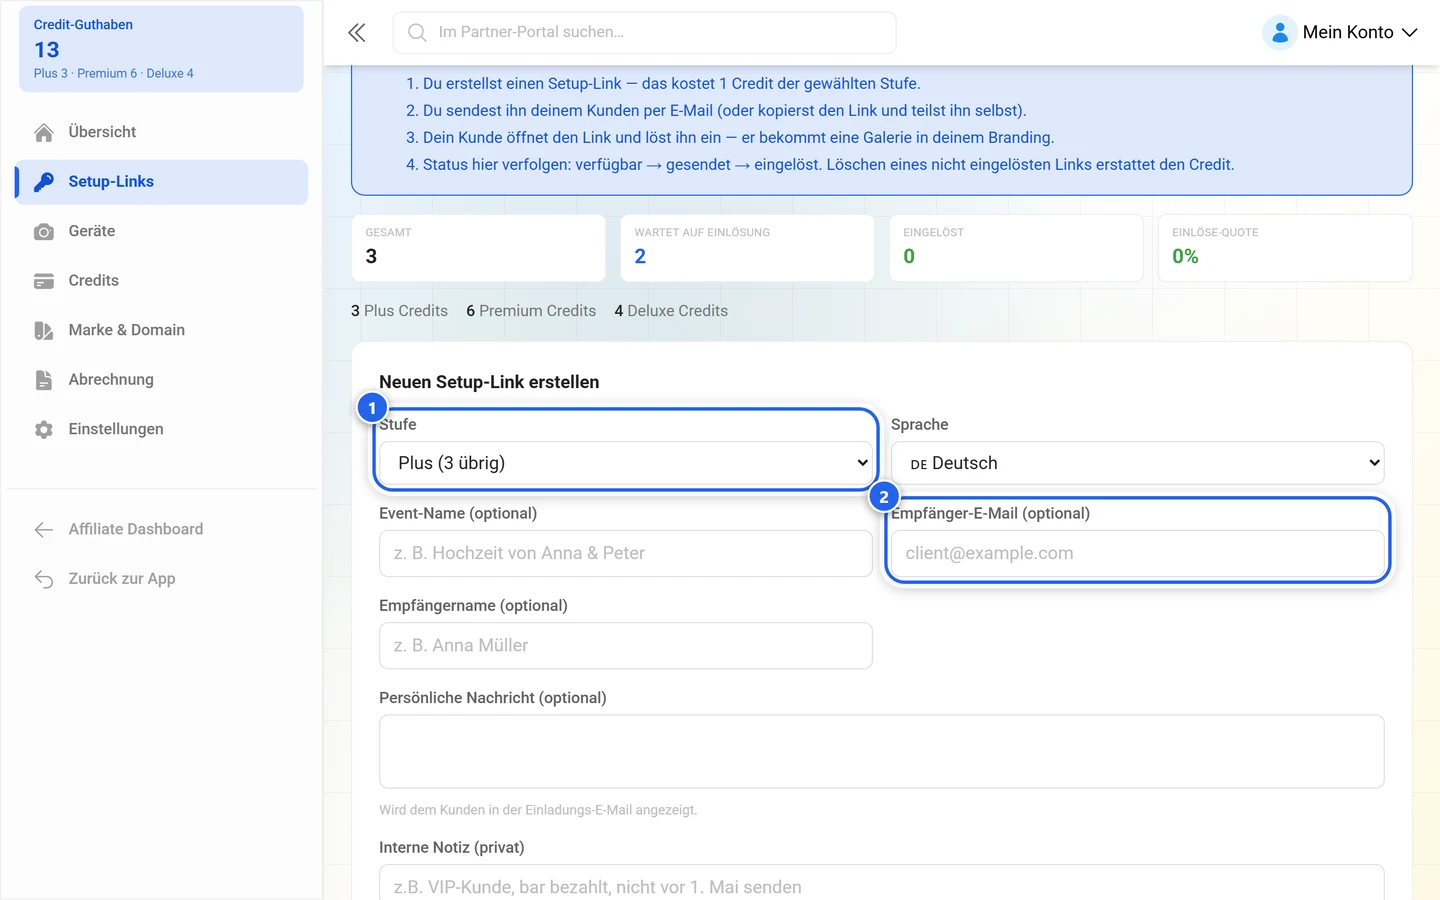Click instruction line '1. Du erstellst einen Setup-Link'
1440x900 pixels.
(663, 84)
